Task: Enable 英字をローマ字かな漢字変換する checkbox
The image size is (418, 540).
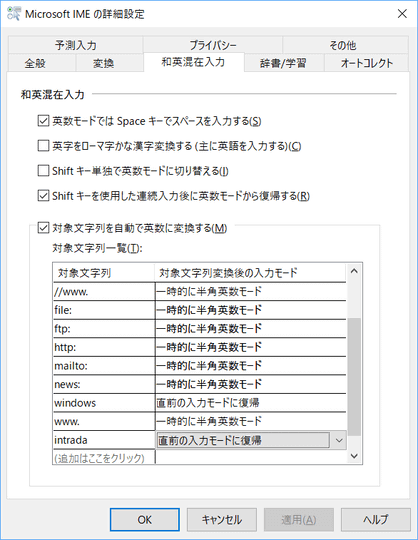Action: [x=43, y=146]
